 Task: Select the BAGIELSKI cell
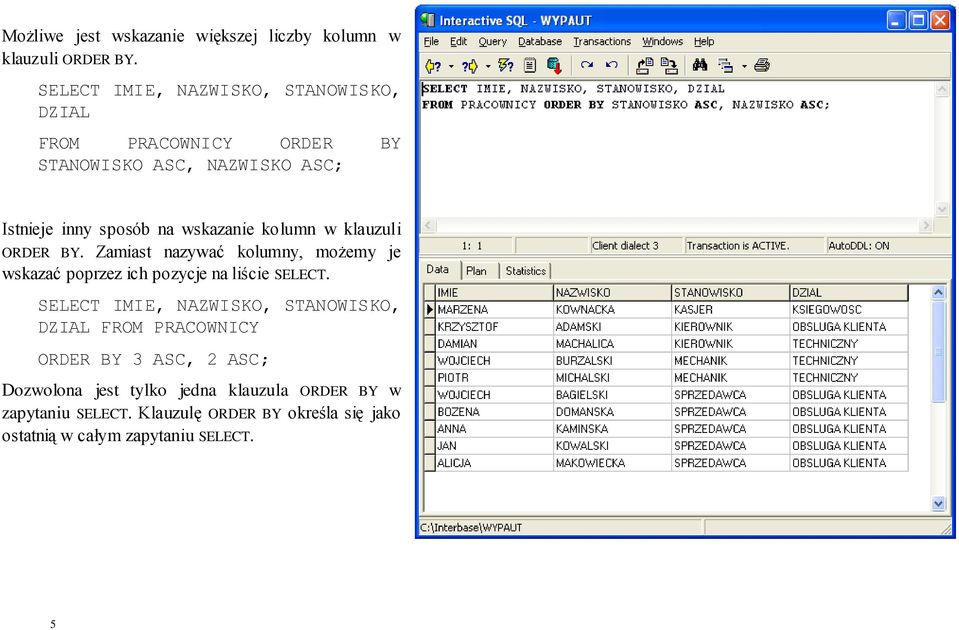(x=612, y=396)
